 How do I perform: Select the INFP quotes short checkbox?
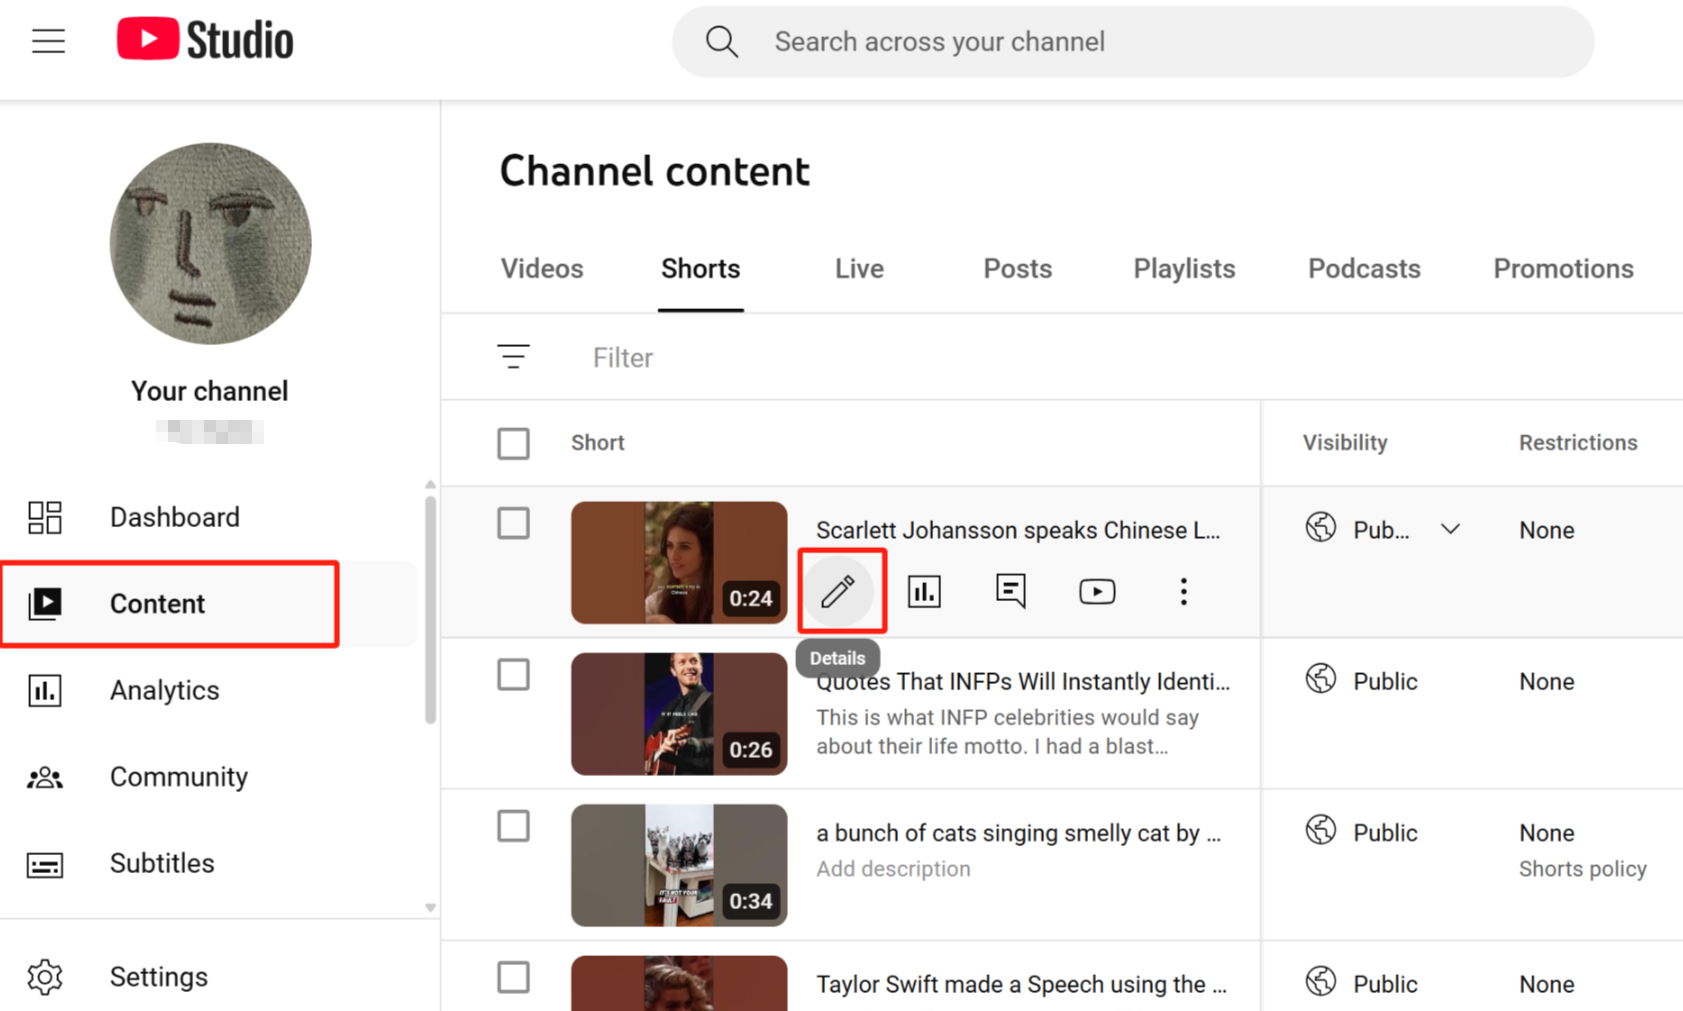[514, 675]
